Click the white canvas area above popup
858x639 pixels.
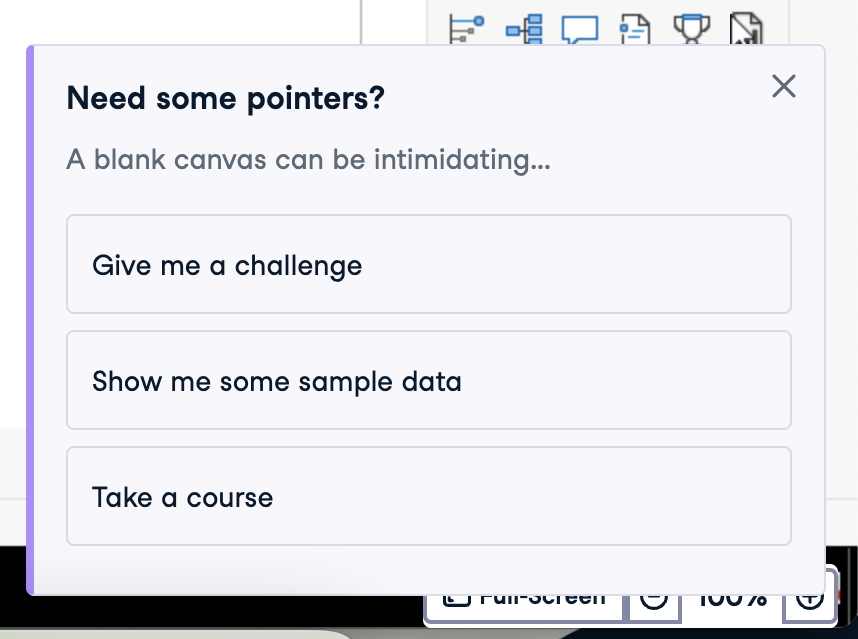[x=179, y=22]
